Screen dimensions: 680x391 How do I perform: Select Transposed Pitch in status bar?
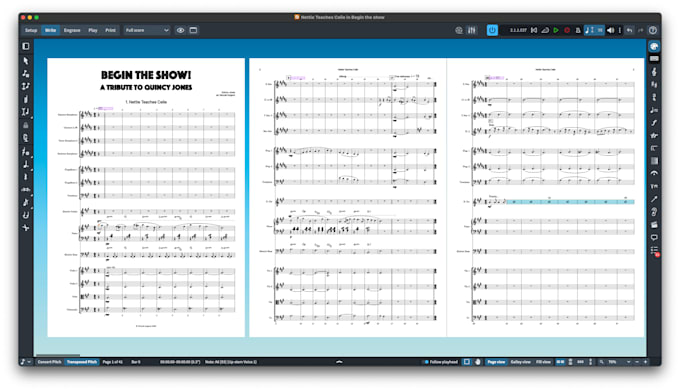(82, 362)
